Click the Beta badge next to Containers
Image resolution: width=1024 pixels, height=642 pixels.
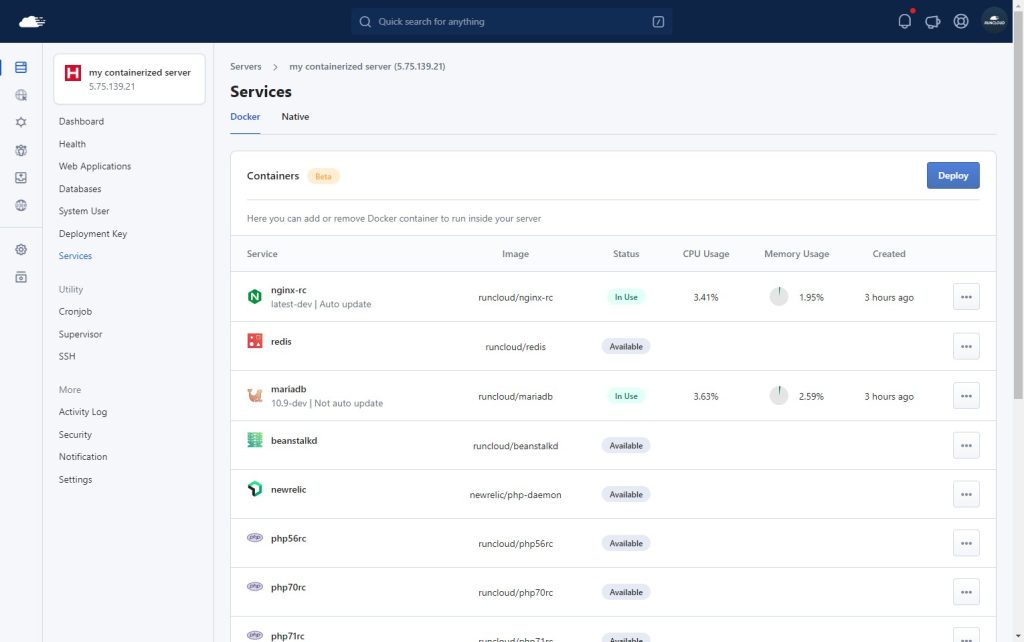click(x=323, y=176)
